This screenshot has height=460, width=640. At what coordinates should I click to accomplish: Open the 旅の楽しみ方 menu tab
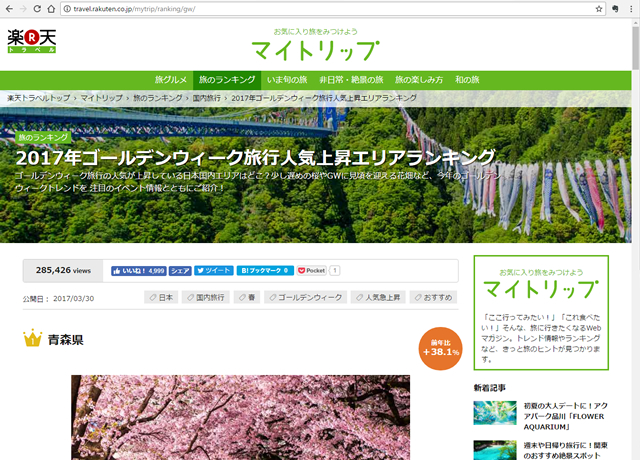[418, 79]
